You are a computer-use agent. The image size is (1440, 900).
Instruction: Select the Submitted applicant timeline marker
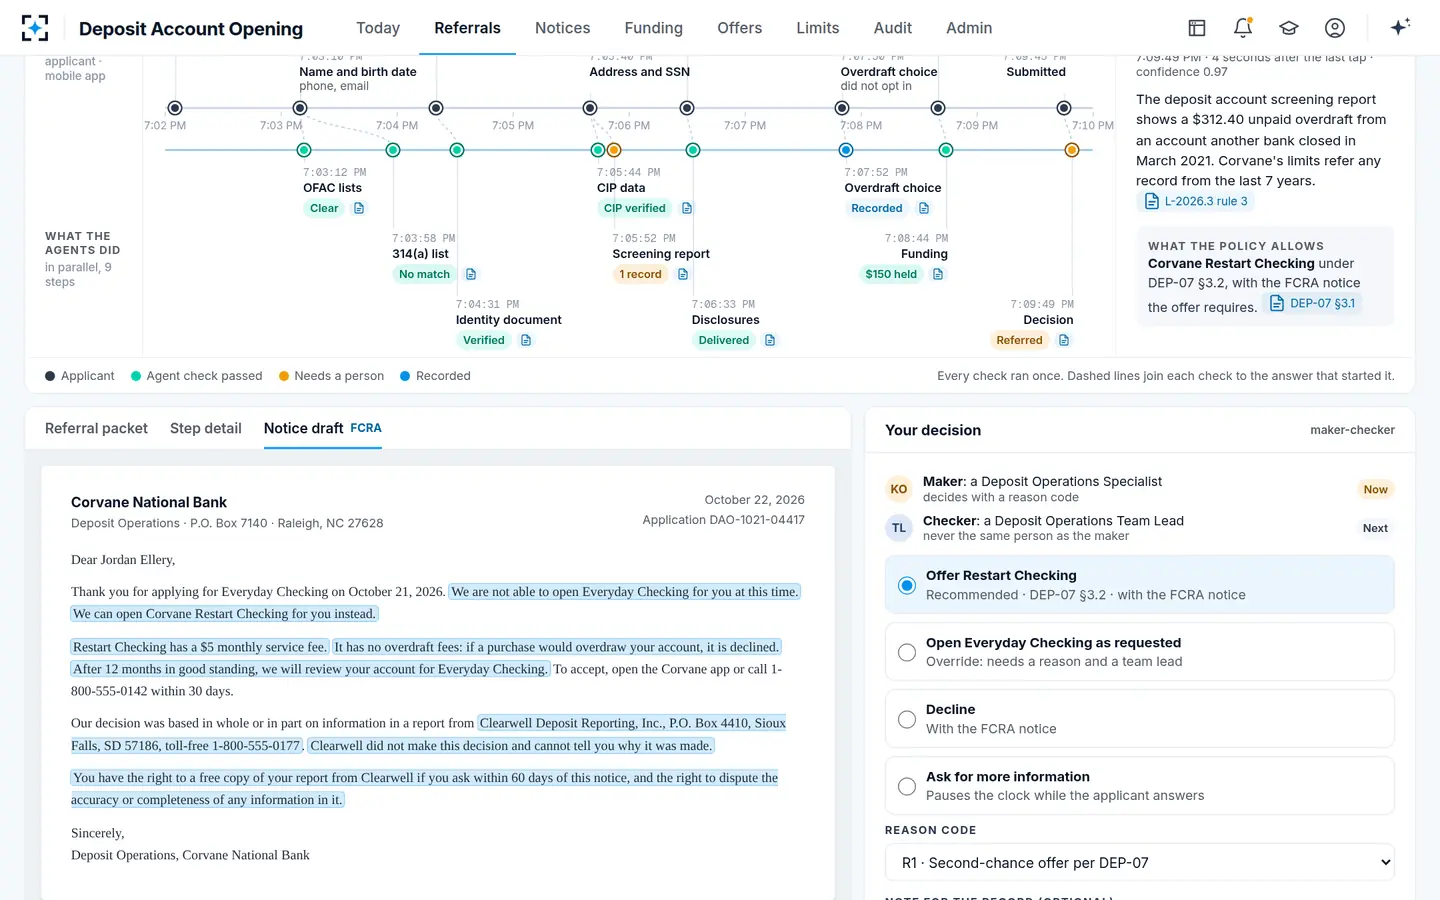[1064, 108]
